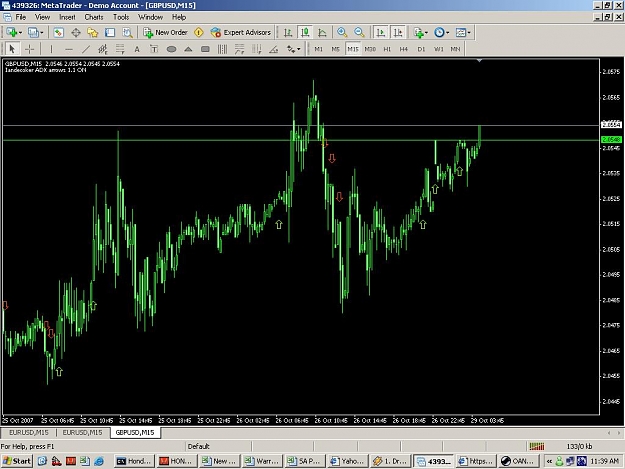
Task: Switch chart to H4 timeframe
Action: (404, 49)
